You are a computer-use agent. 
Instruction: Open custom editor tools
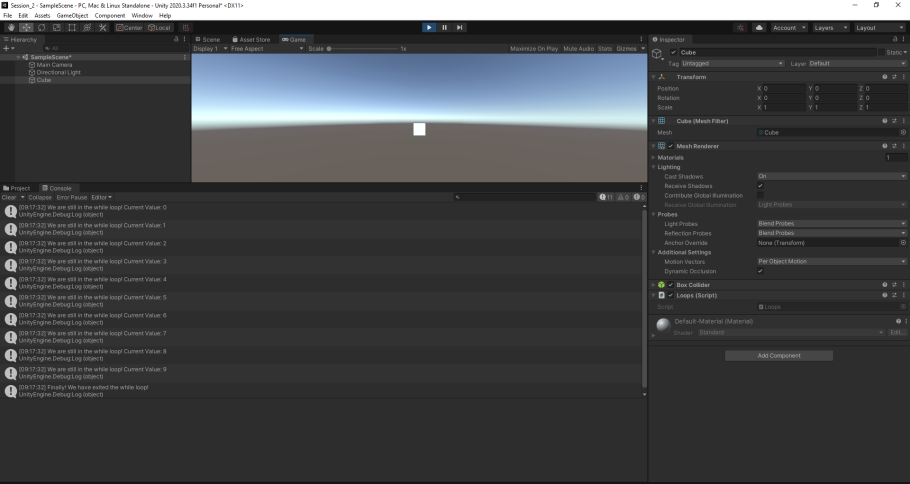[x=102, y=27]
